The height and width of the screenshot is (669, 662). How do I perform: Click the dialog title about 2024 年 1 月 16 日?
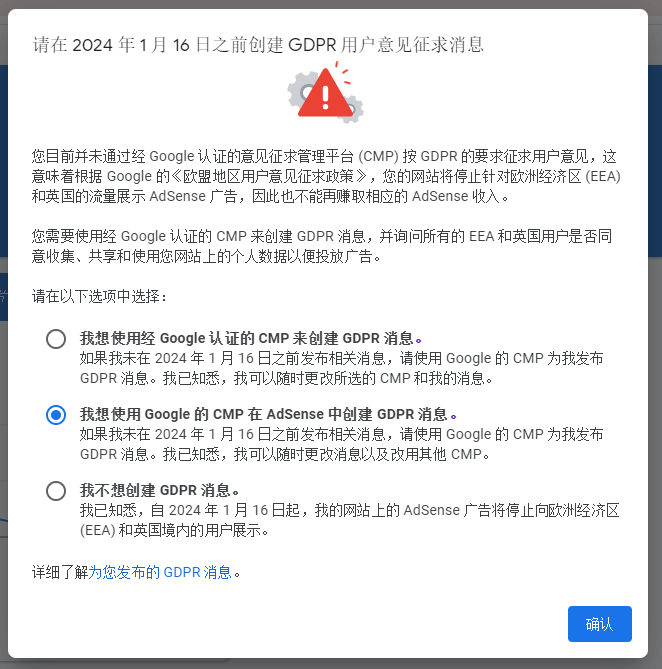click(258, 45)
